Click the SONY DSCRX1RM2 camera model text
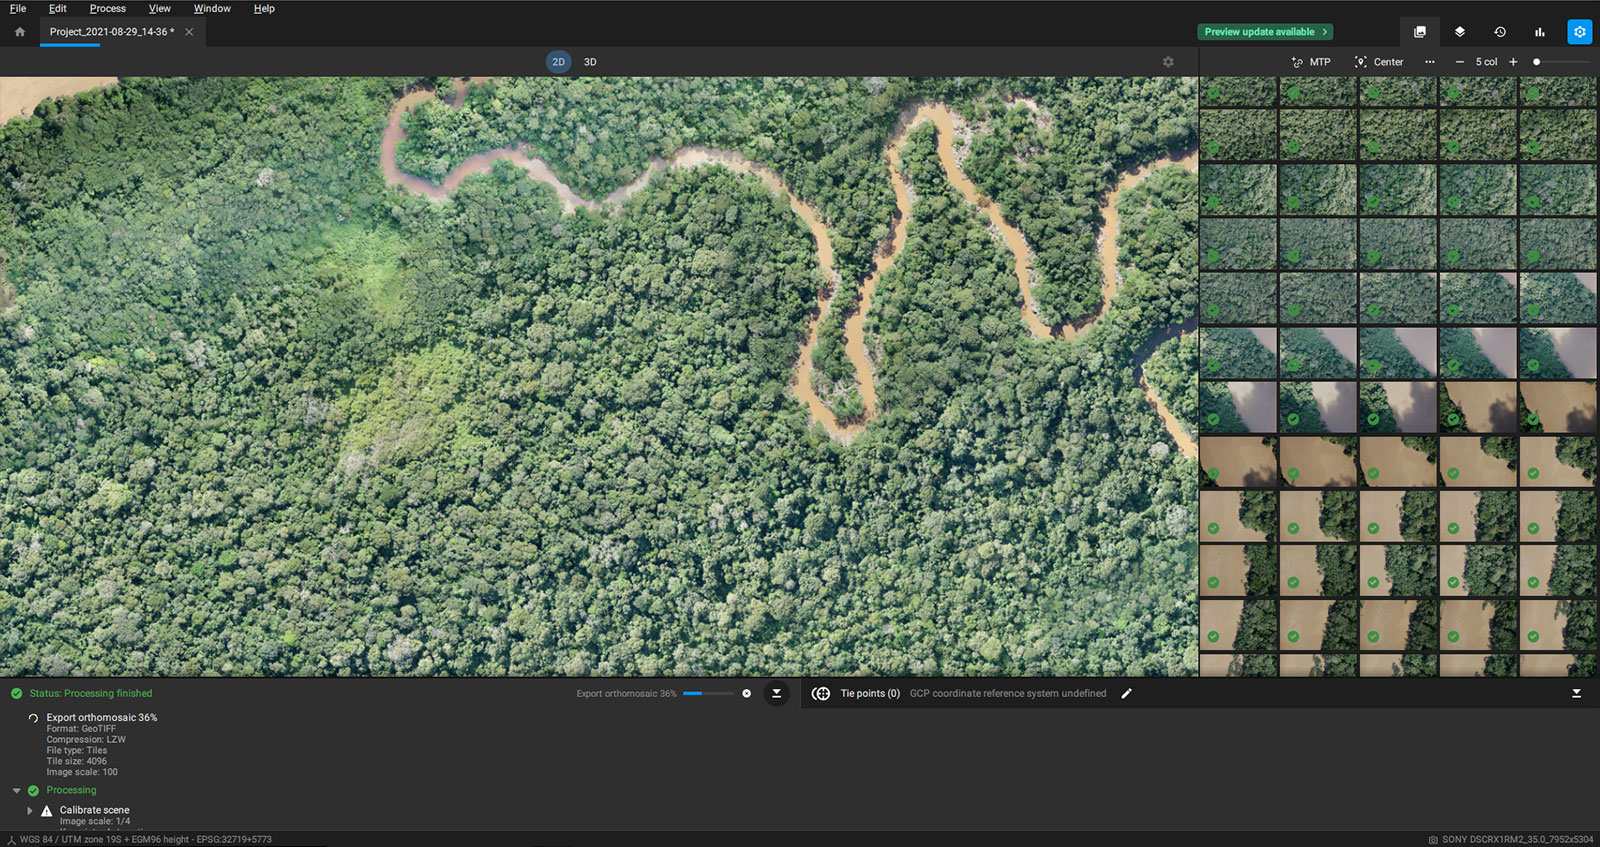1600x847 pixels. click(x=1518, y=840)
